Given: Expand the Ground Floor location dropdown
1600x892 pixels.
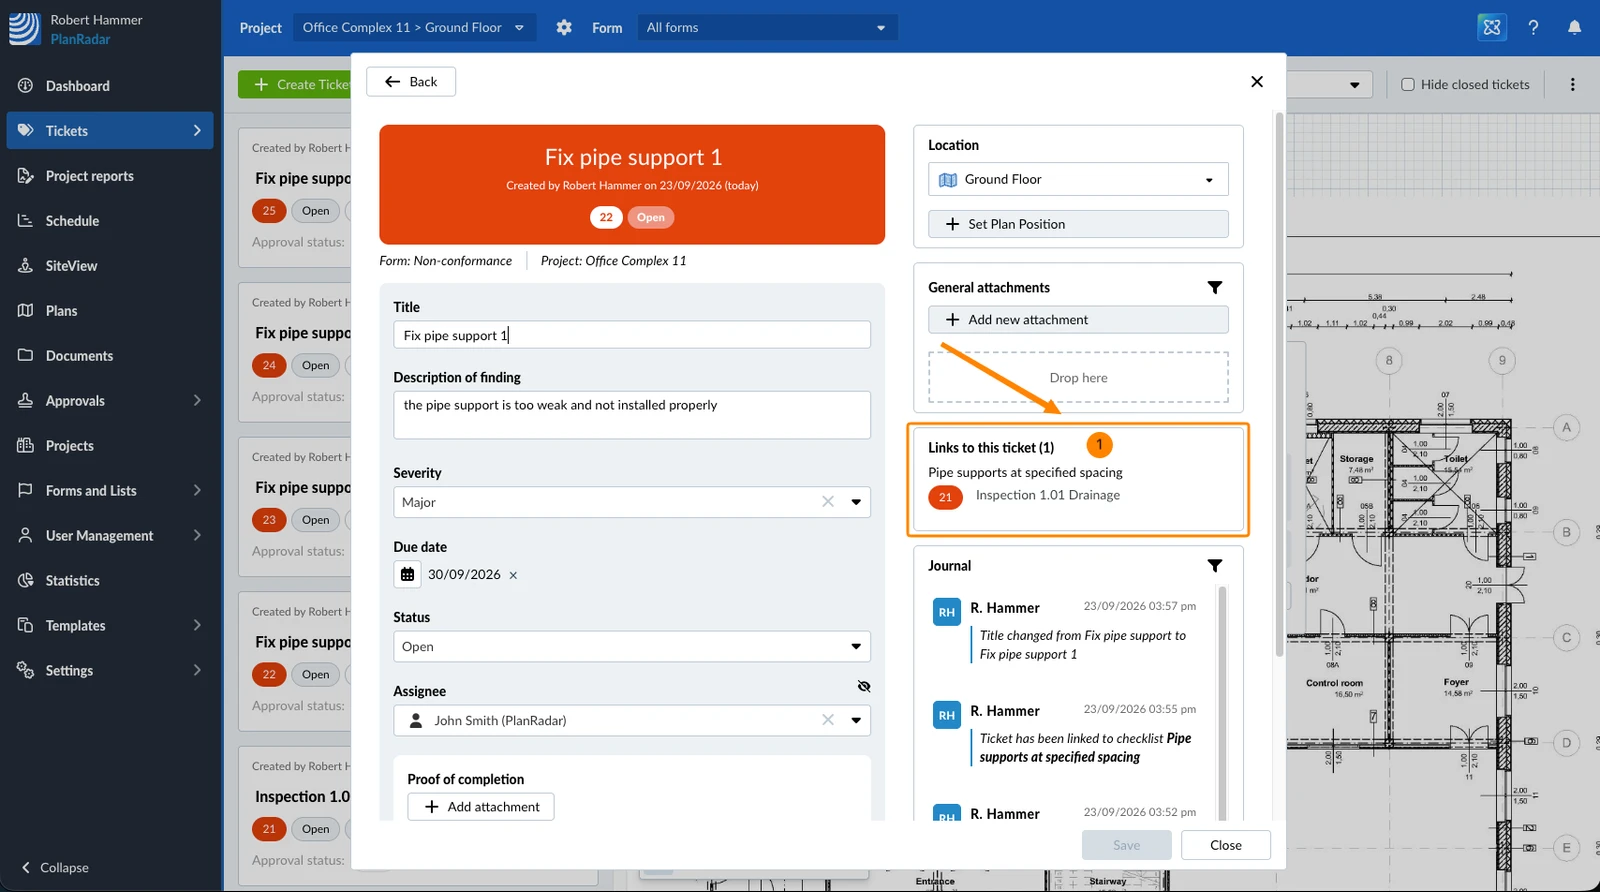Looking at the screenshot, I should pos(1078,180).
